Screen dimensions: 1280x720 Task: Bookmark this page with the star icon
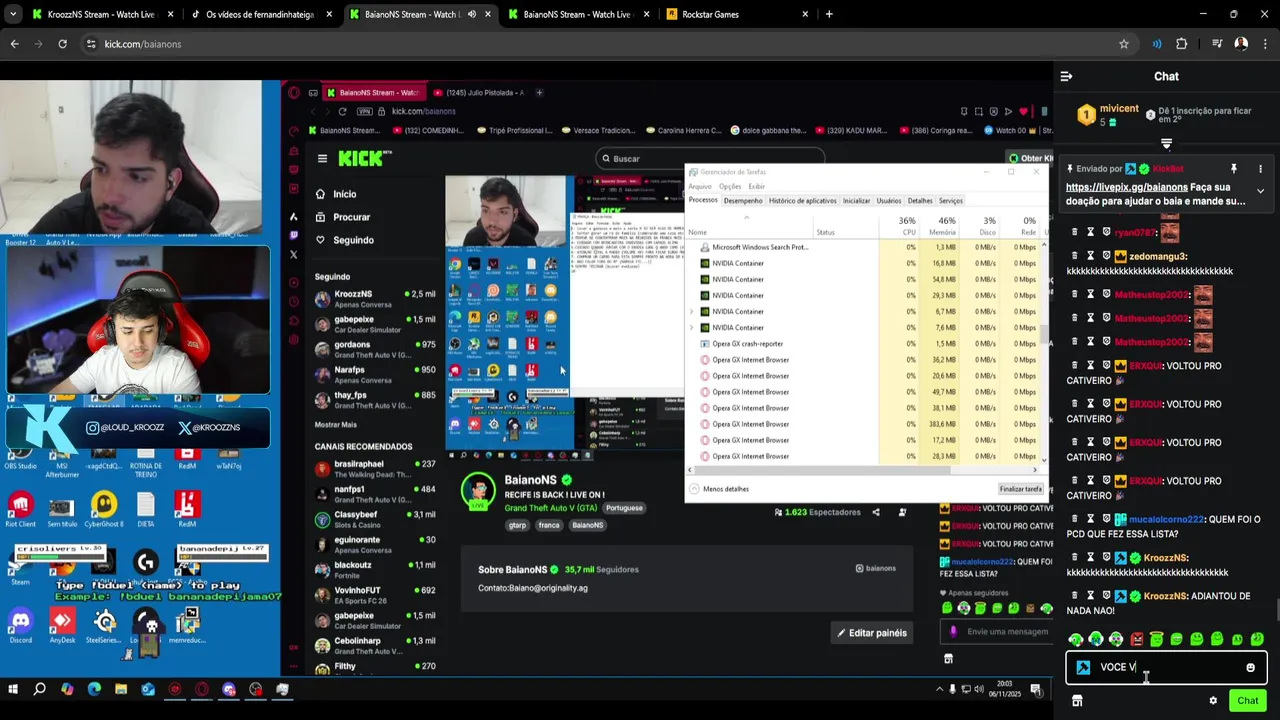pyautogui.click(x=1124, y=44)
